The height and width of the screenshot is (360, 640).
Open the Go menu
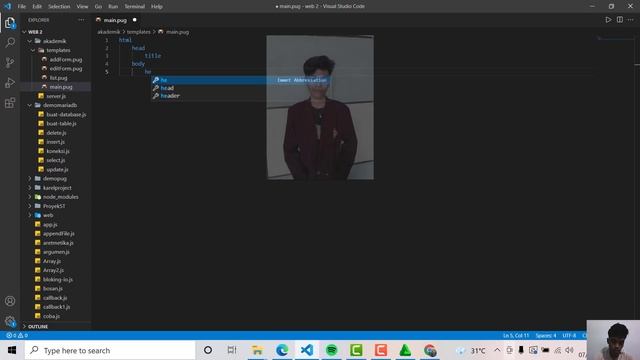(x=98, y=7)
